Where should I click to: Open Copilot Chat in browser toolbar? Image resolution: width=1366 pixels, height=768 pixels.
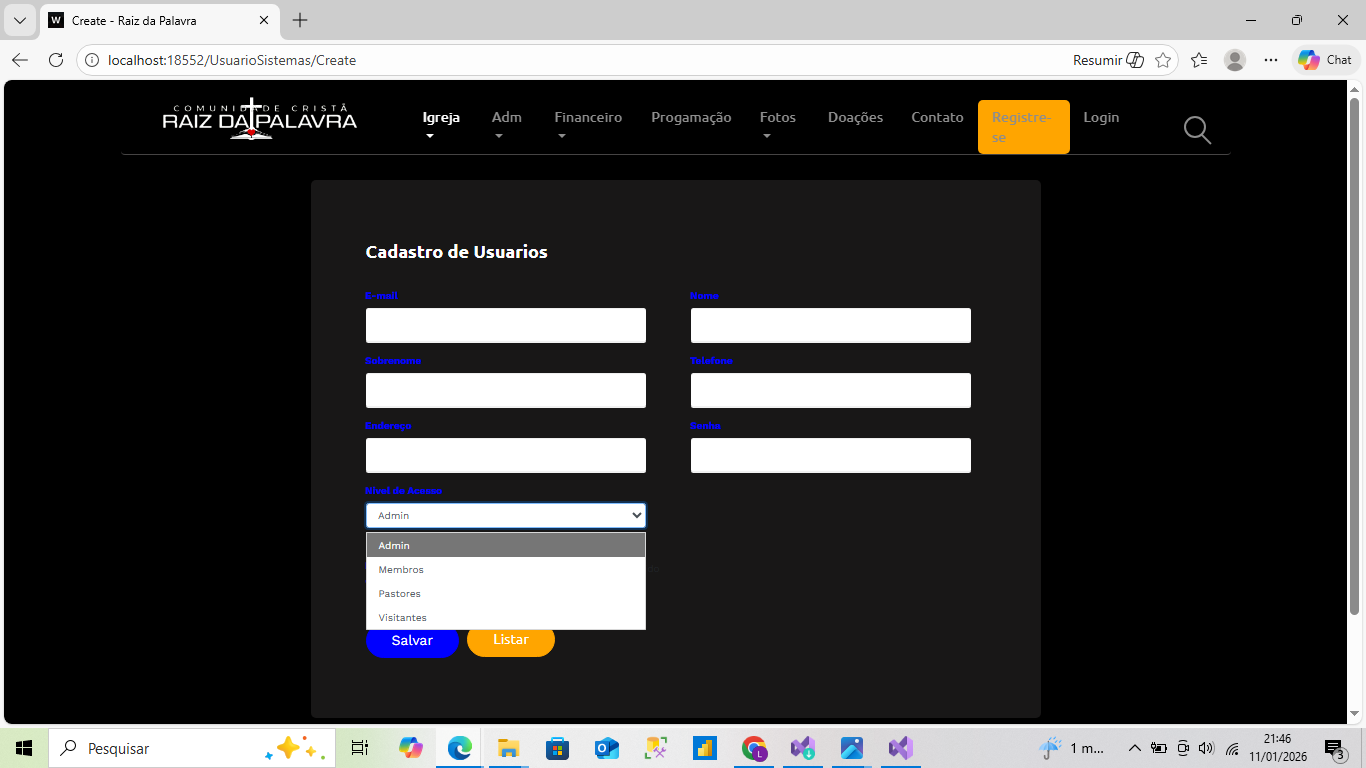click(1326, 60)
